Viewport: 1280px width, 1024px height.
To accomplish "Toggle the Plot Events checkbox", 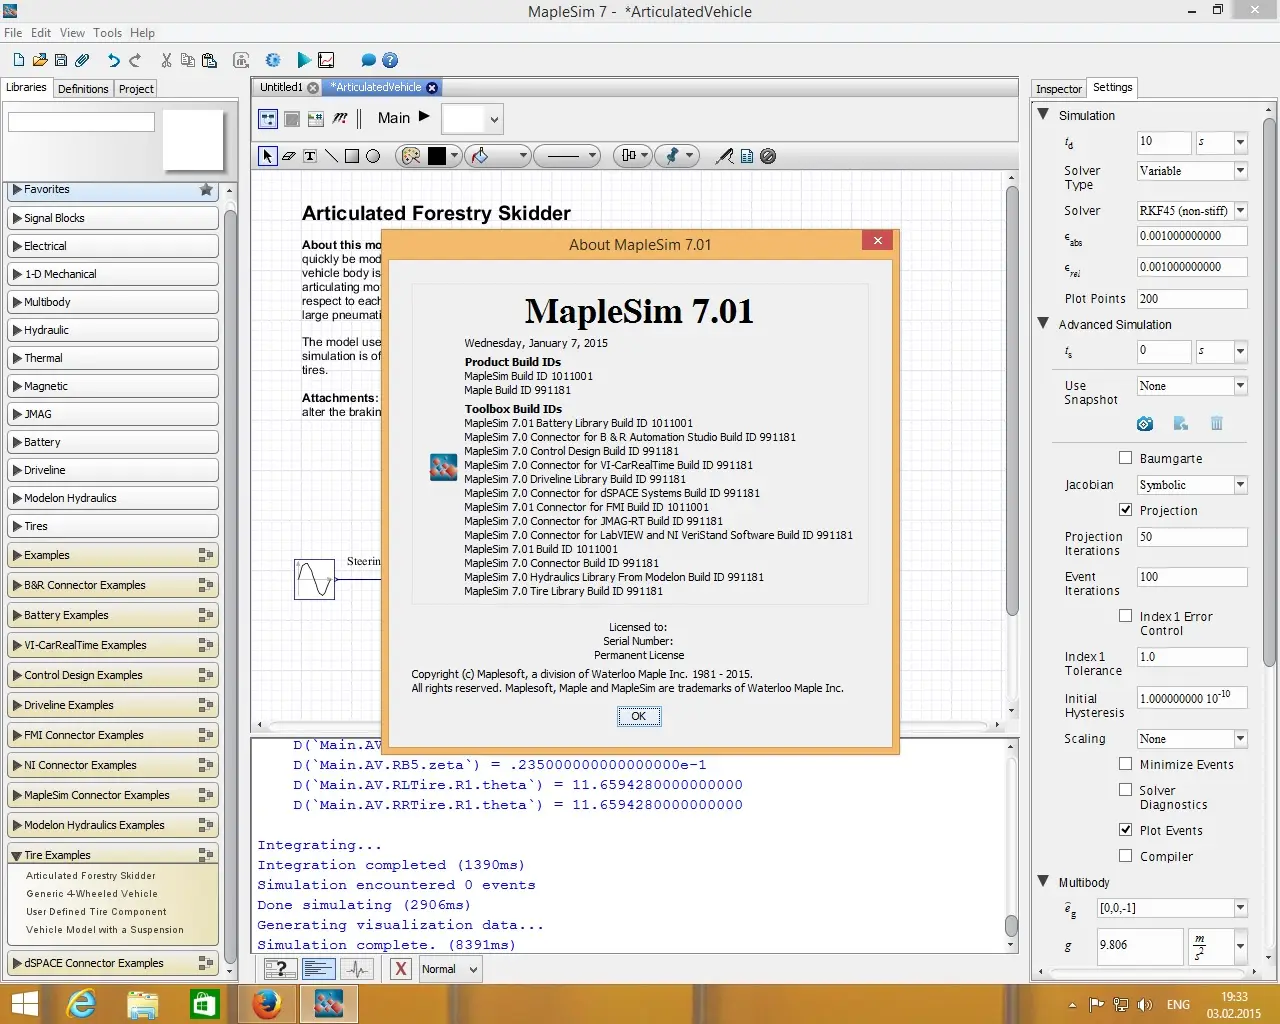I will pyautogui.click(x=1125, y=830).
